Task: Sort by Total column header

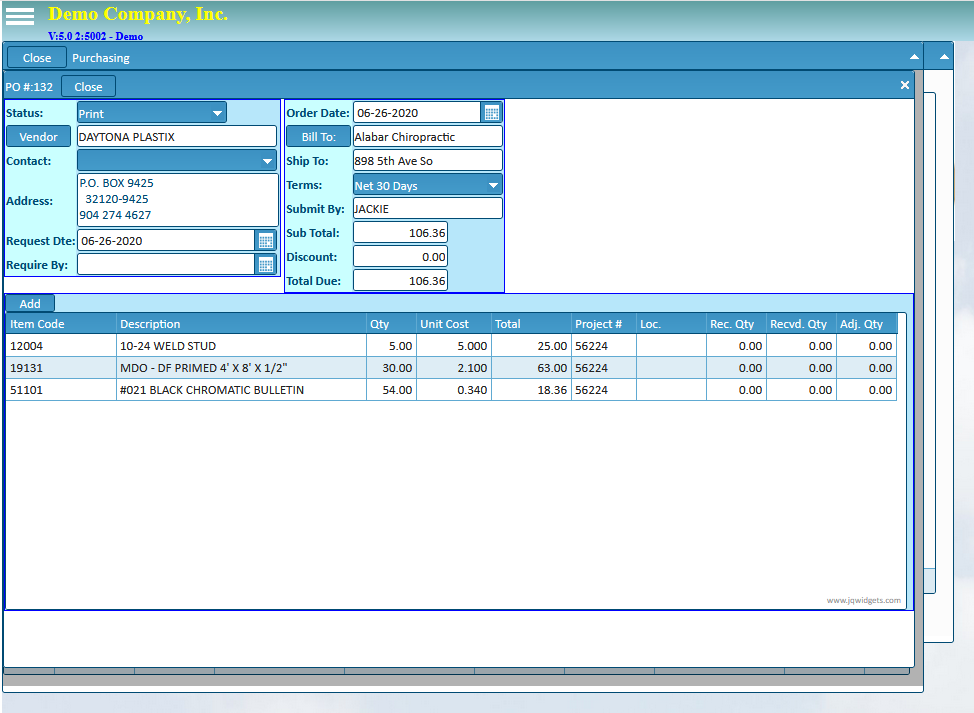Action: pyautogui.click(x=531, y=324)
